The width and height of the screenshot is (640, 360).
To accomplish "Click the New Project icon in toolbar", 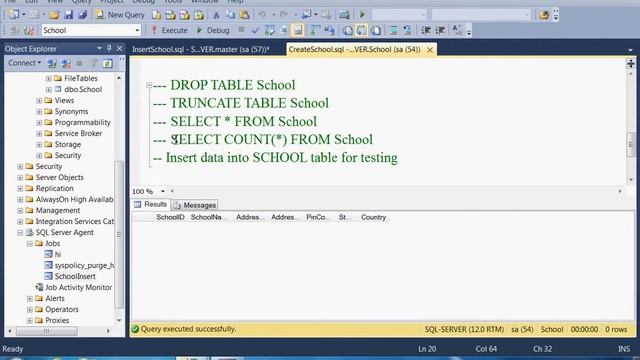I will pyautogui.click(x=13, y=15).
